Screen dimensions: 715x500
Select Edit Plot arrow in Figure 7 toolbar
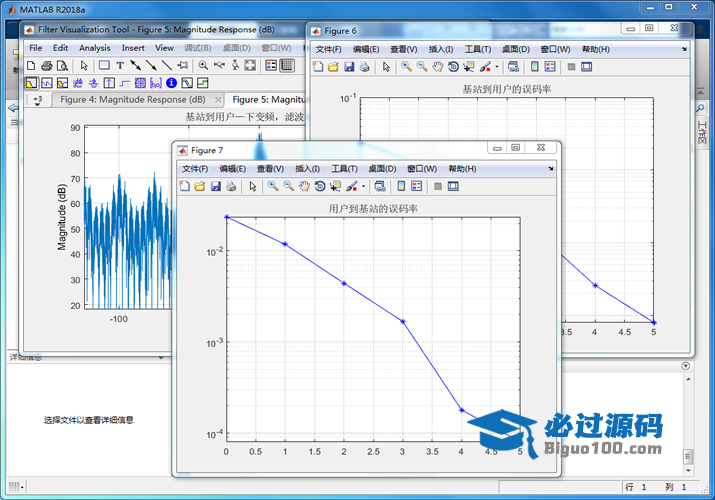tap(253, 186)
